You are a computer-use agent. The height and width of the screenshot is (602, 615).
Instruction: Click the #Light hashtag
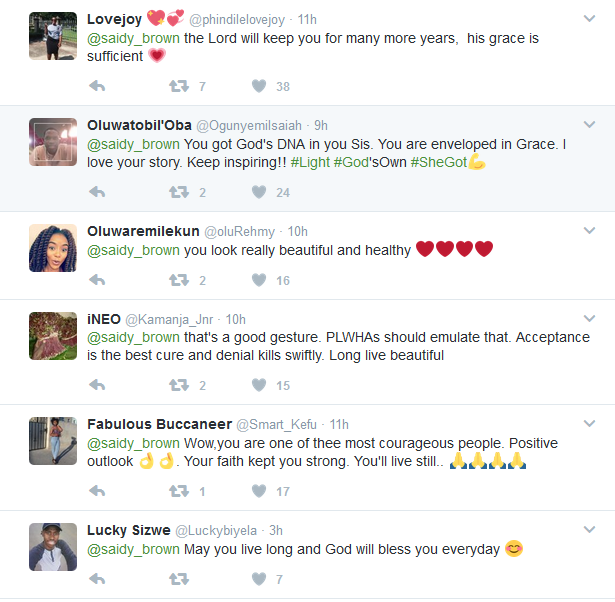pos(308,162)
